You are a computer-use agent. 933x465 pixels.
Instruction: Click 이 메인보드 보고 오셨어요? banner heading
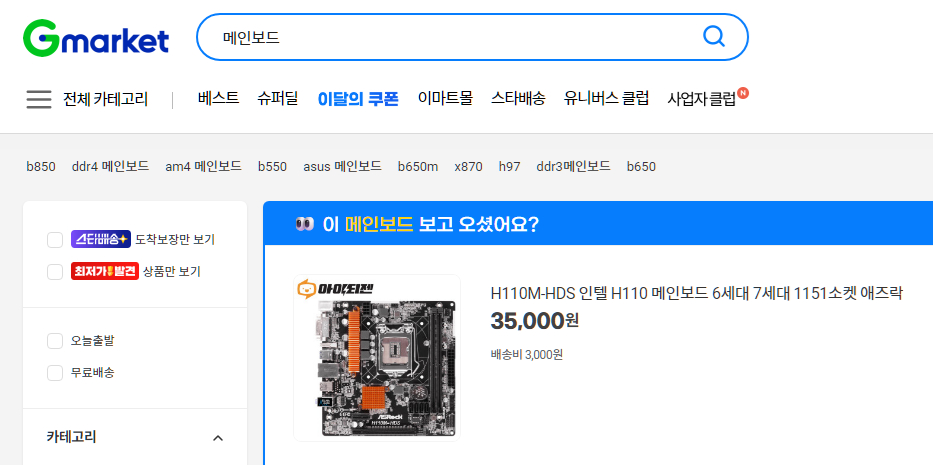430,224
